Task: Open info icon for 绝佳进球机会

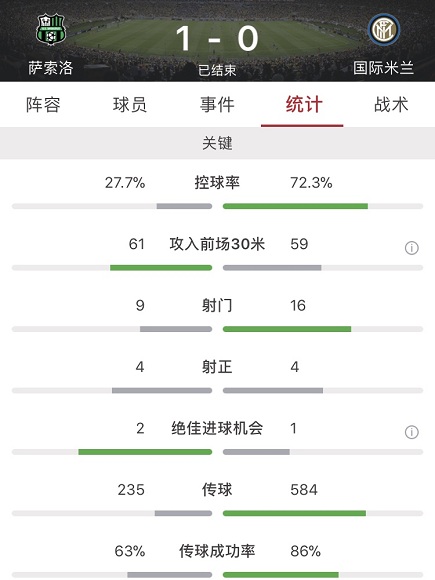Action: [x=412, y=432]
